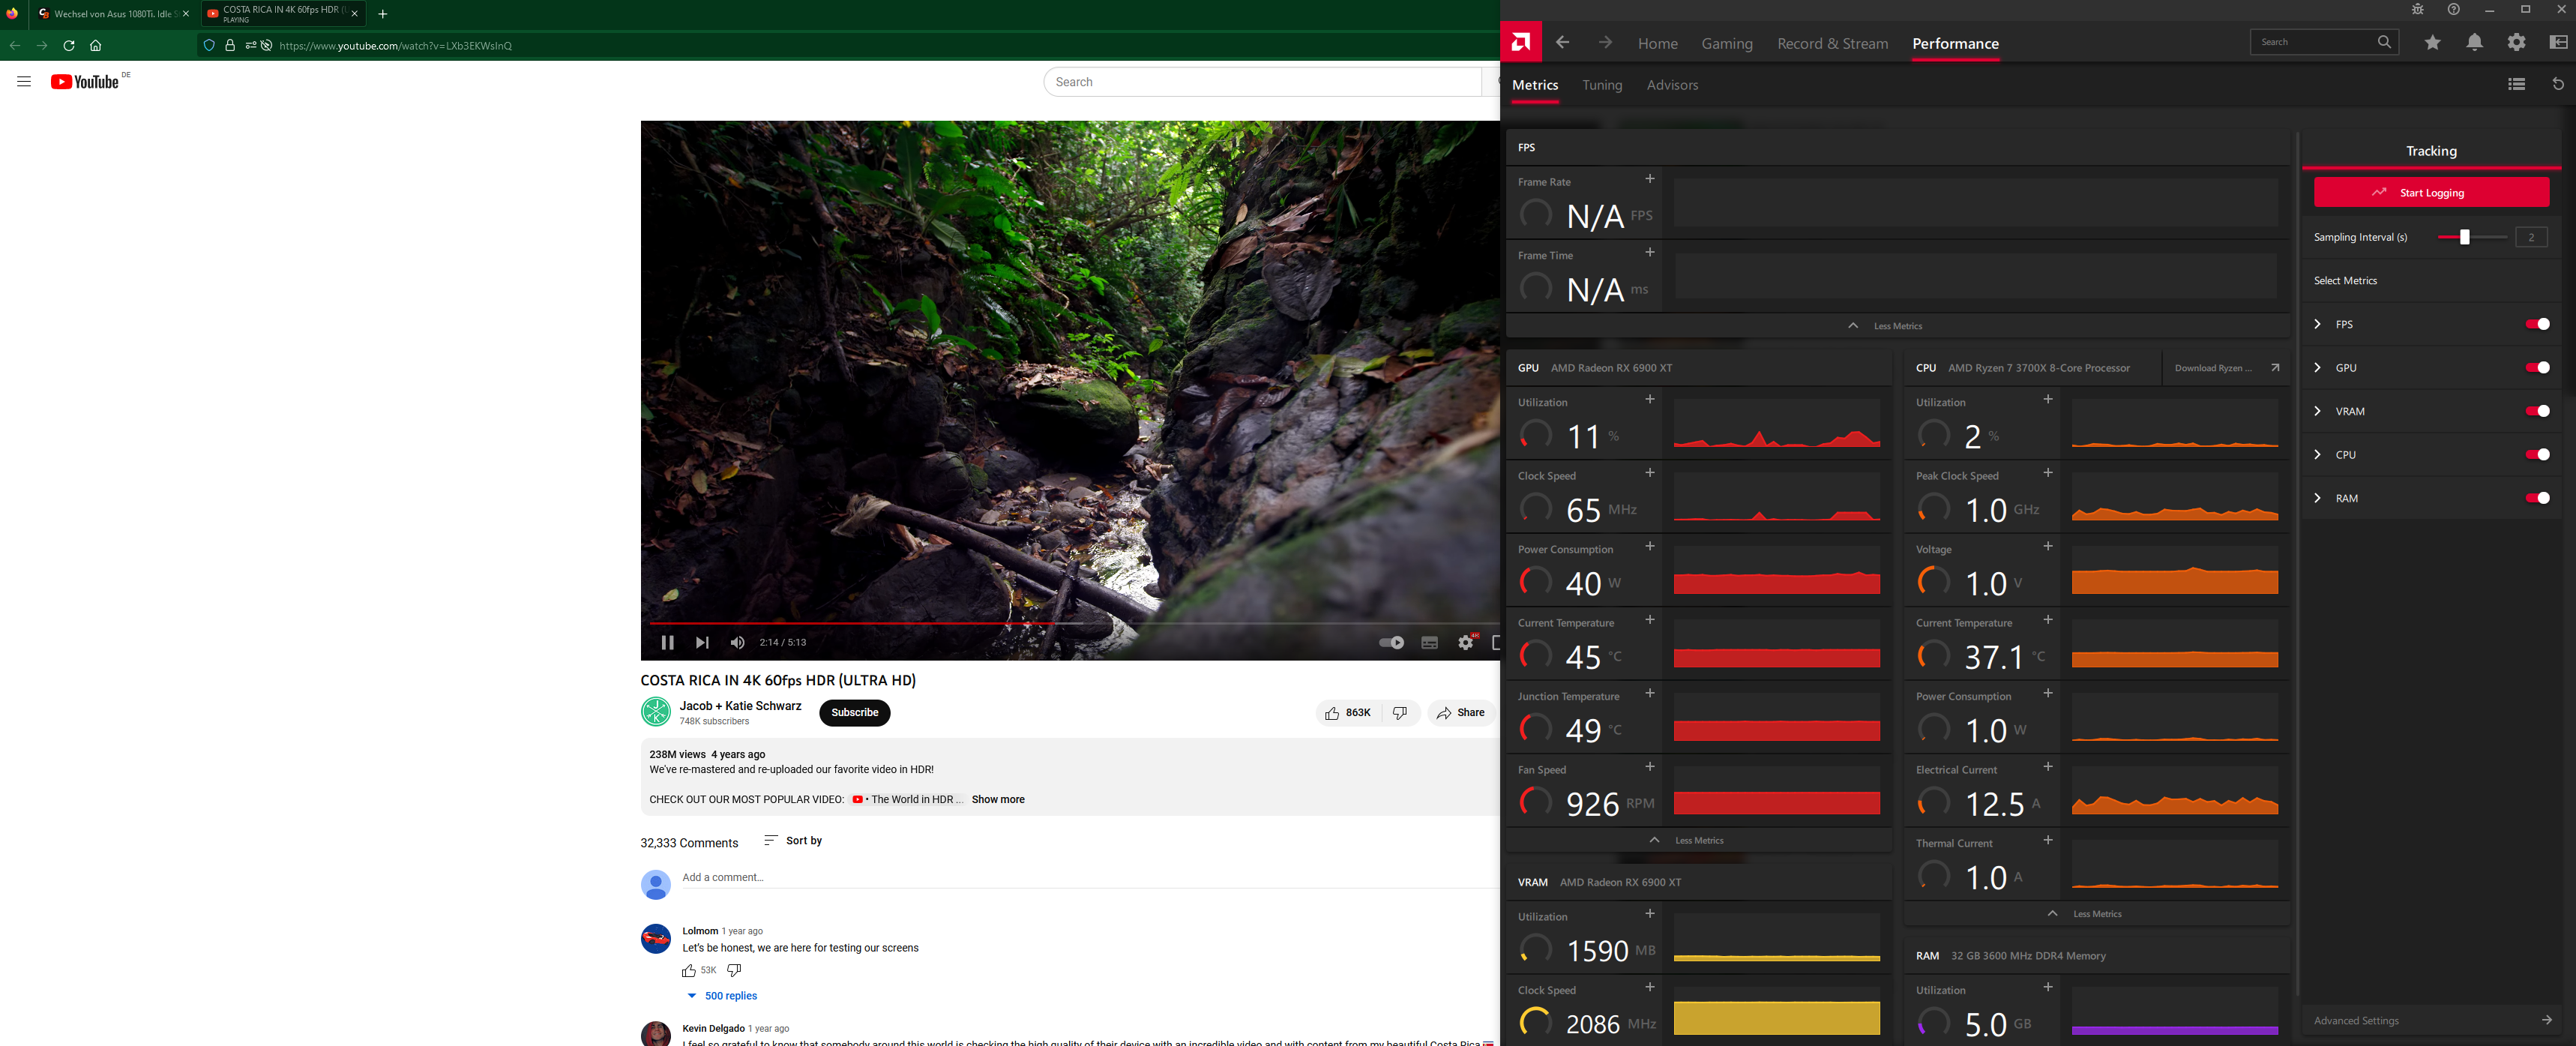Switch to the Tuning tab
This screenshot has height=1046, width=2576.
pos(1601,85)
